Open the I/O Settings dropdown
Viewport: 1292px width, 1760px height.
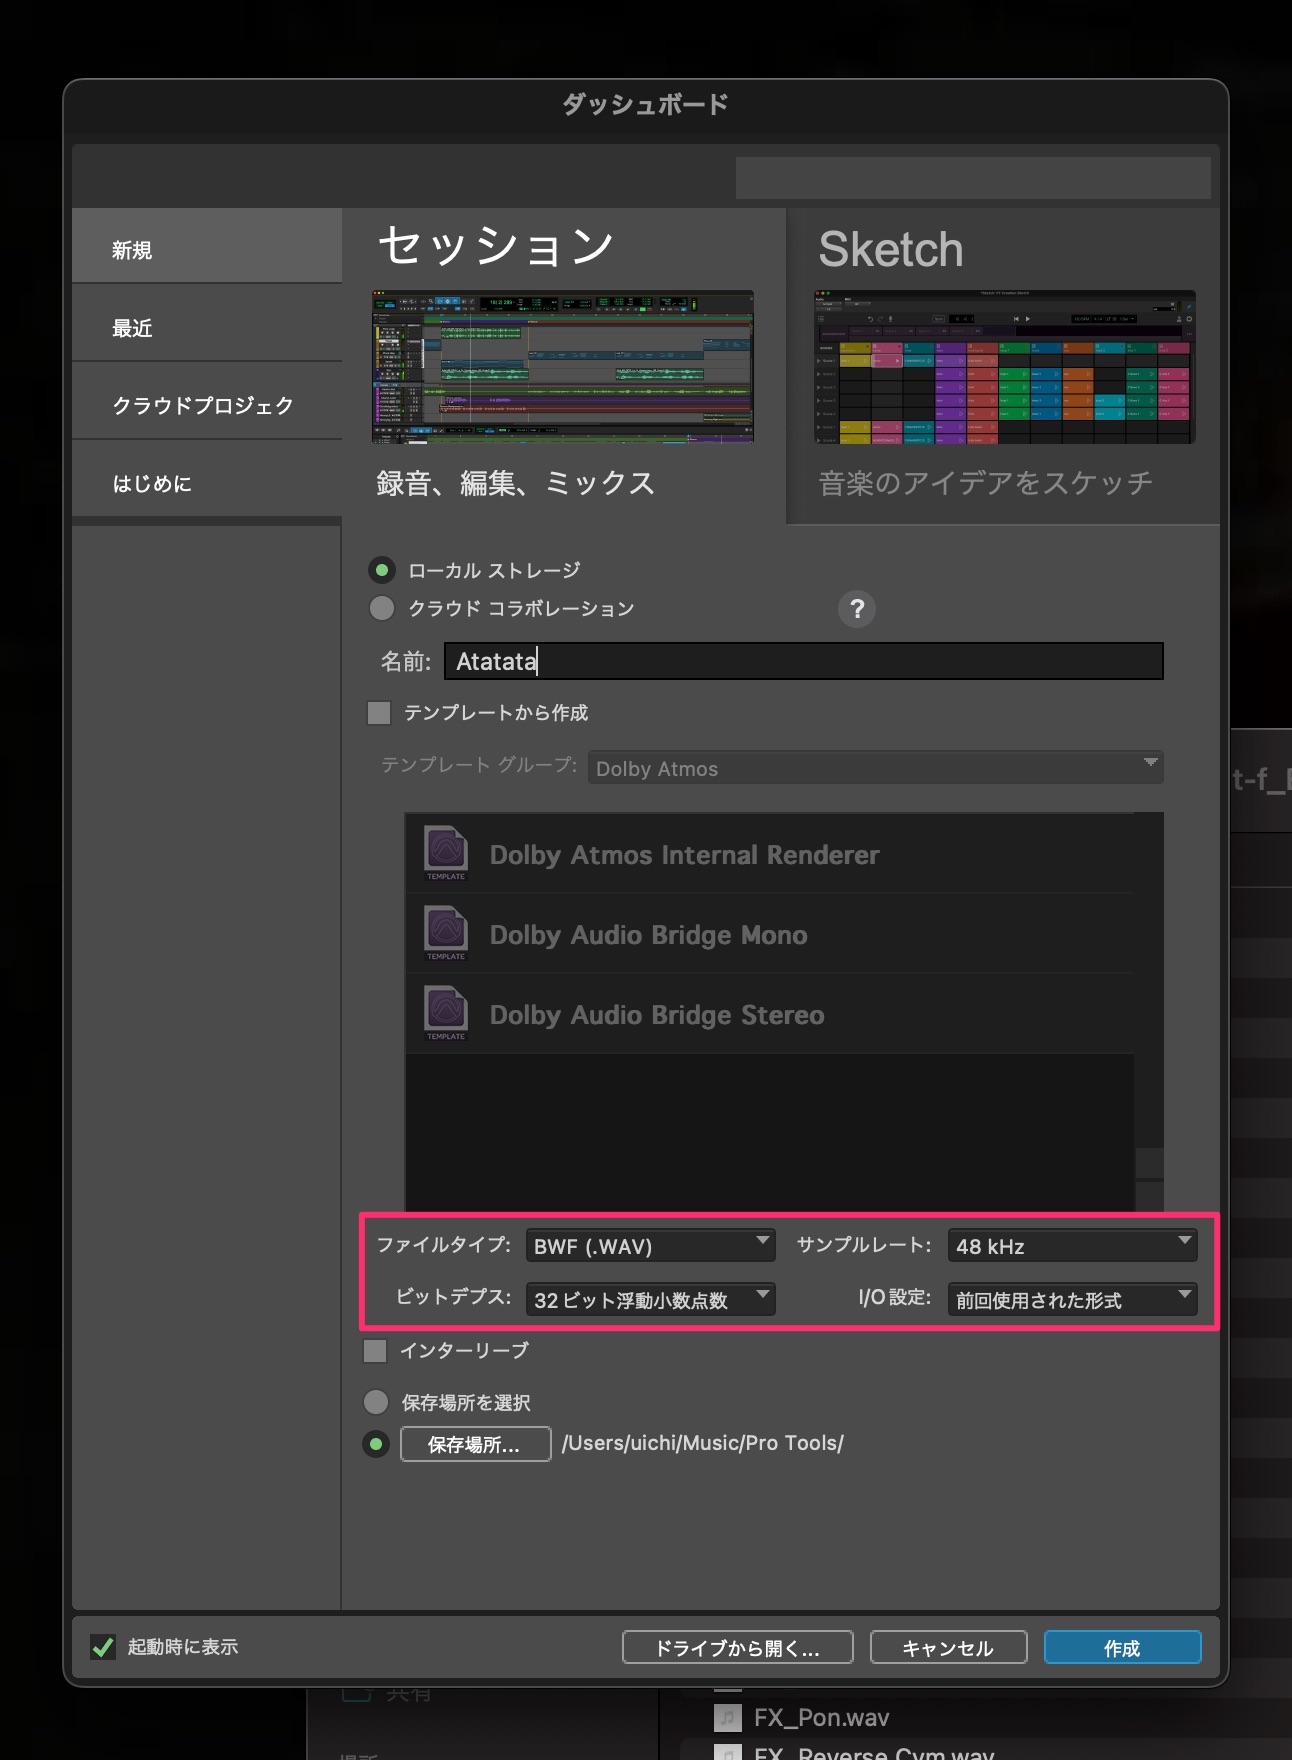click(x=1072, y=1300)
